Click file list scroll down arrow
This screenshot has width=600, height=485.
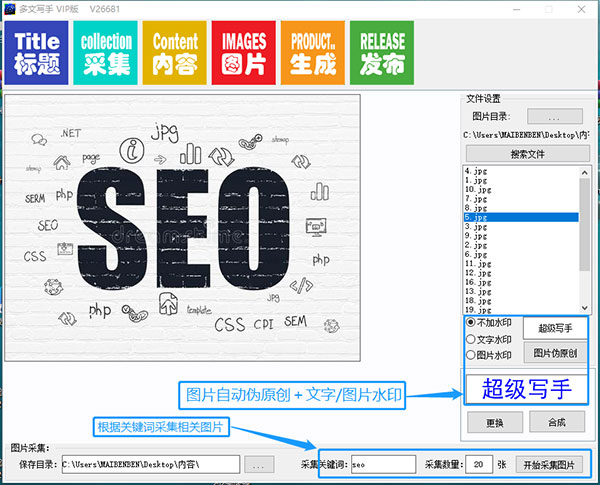(x=584, y=308)
